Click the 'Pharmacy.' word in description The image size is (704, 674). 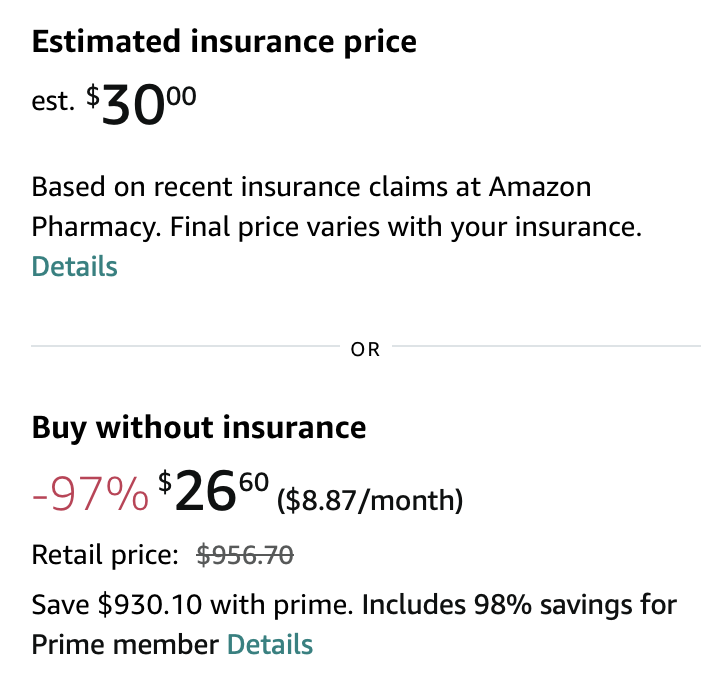[93, 227]
